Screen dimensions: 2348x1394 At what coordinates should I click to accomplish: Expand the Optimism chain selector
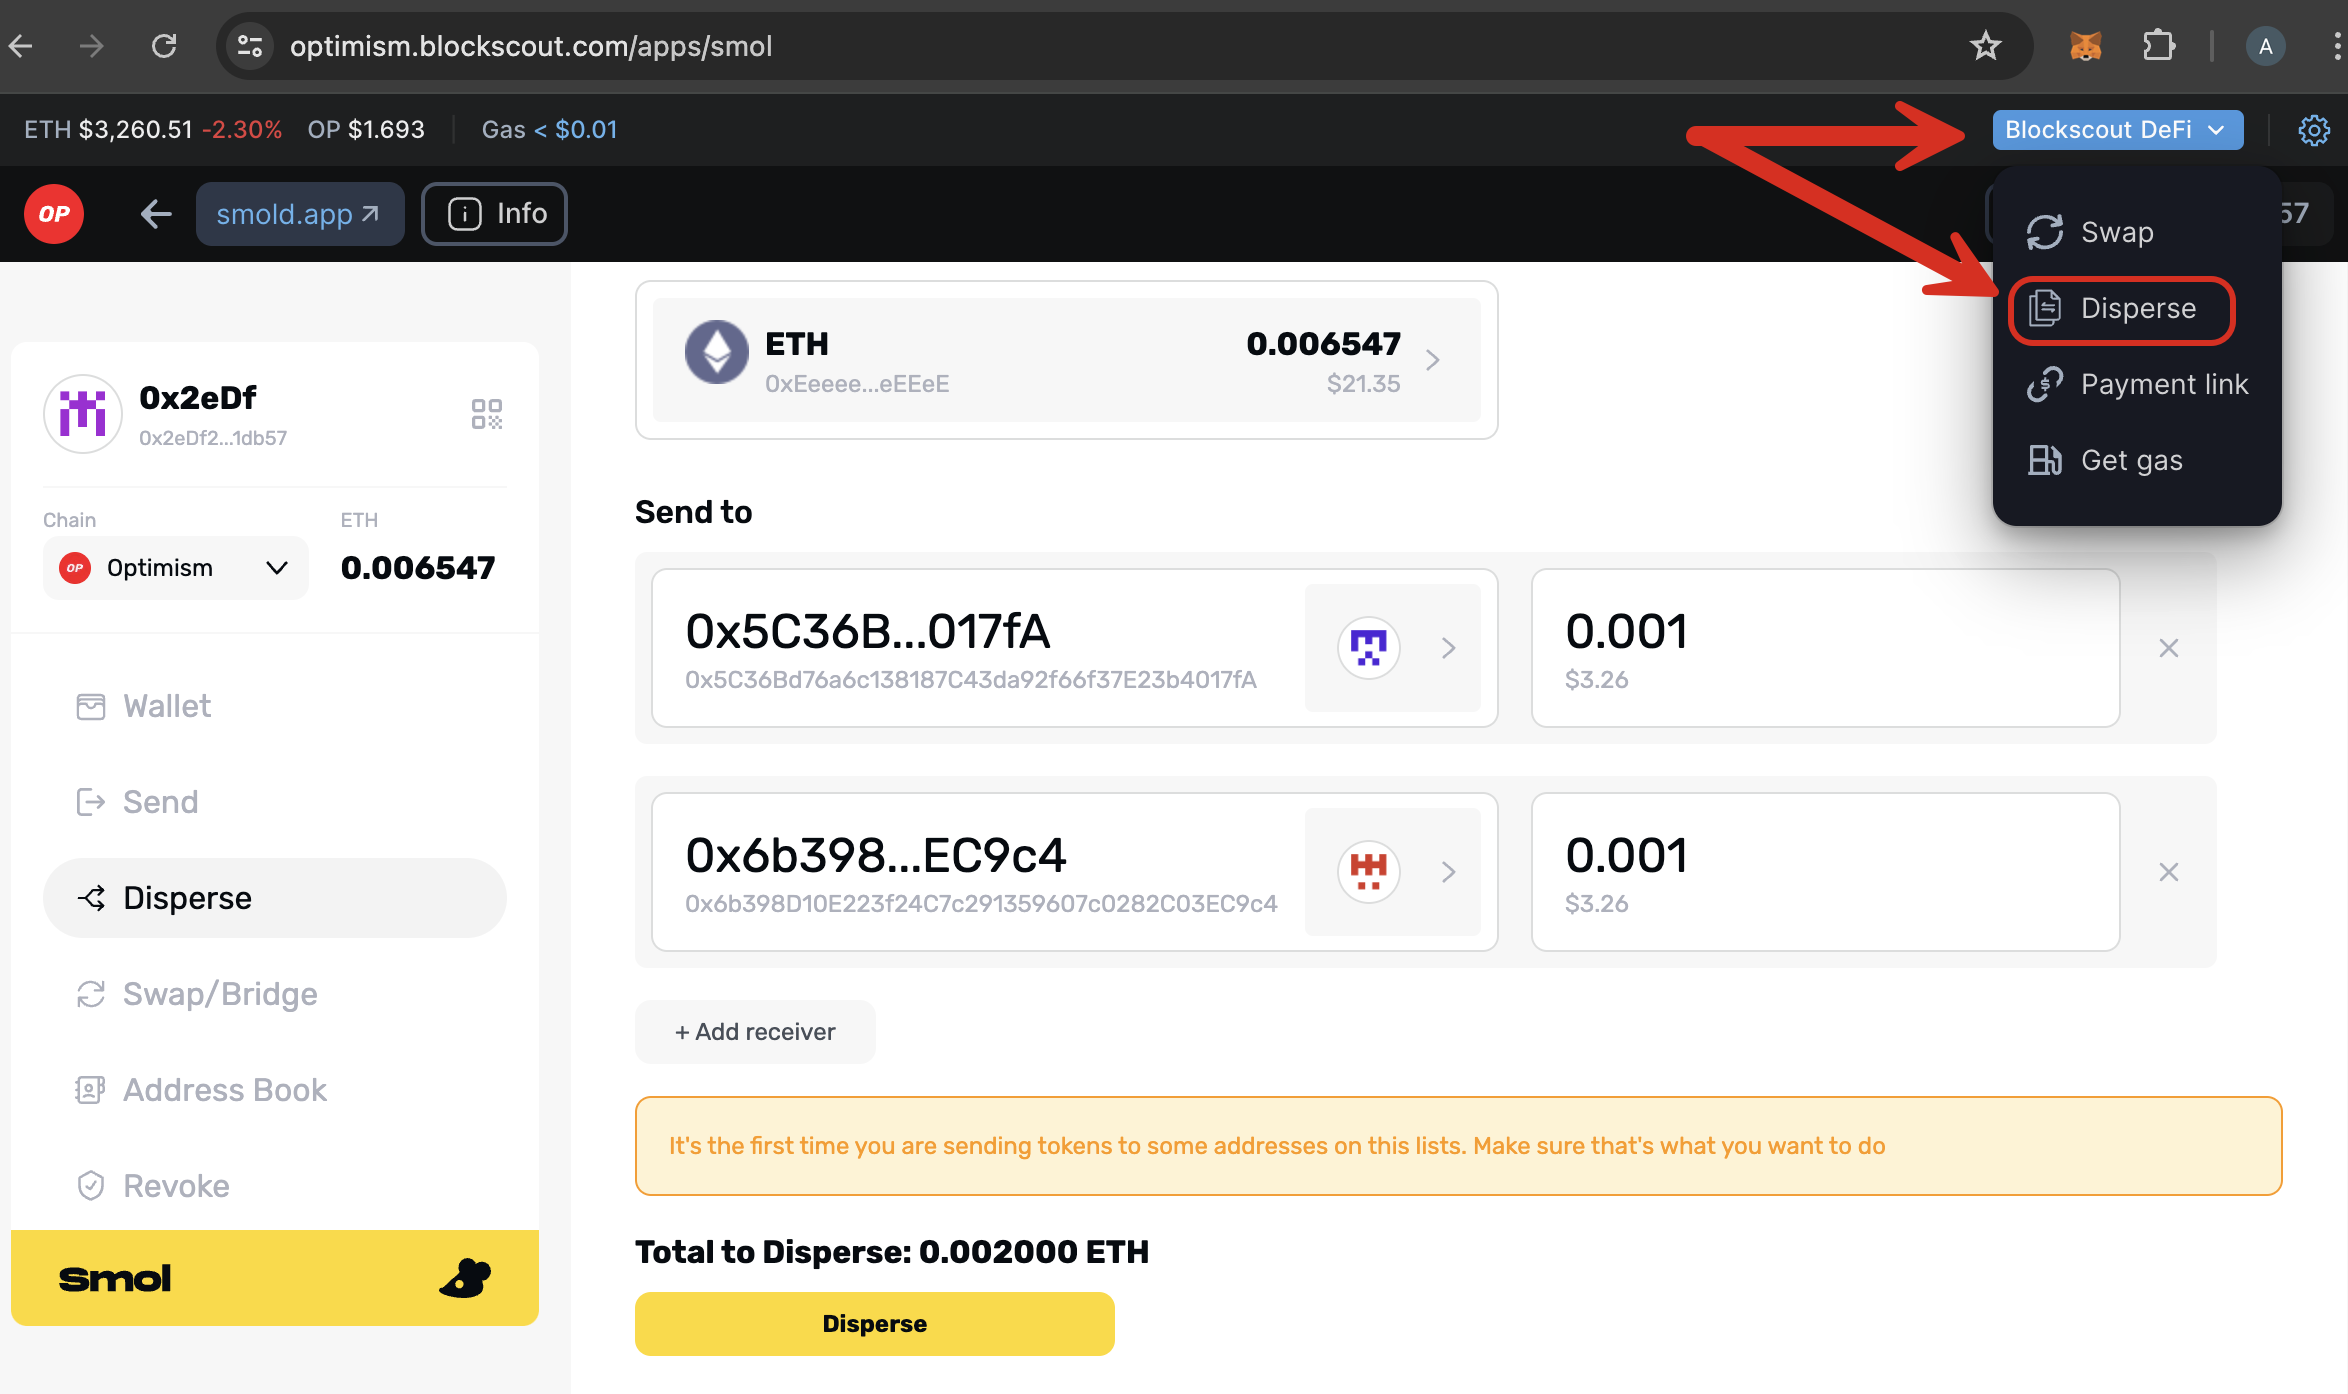click(x=175, y=568)
